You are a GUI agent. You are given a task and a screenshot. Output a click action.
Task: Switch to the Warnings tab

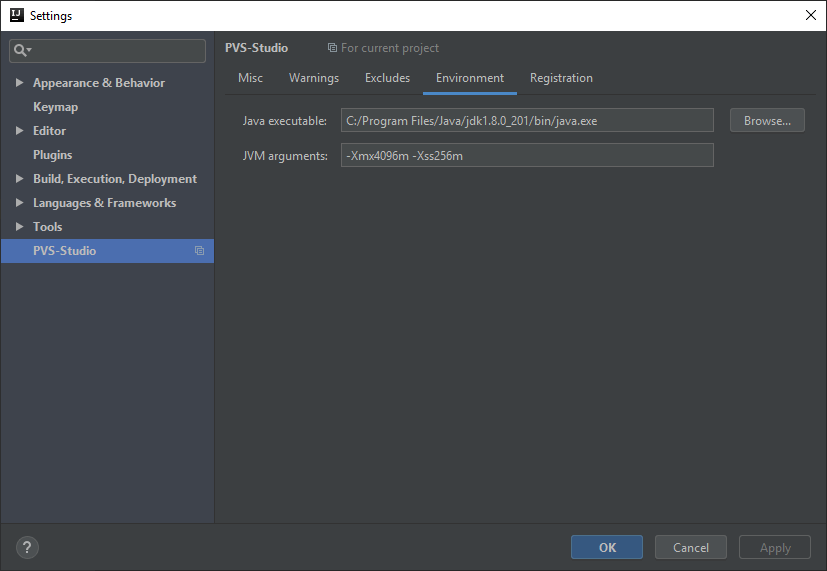[x=314, y=78]
